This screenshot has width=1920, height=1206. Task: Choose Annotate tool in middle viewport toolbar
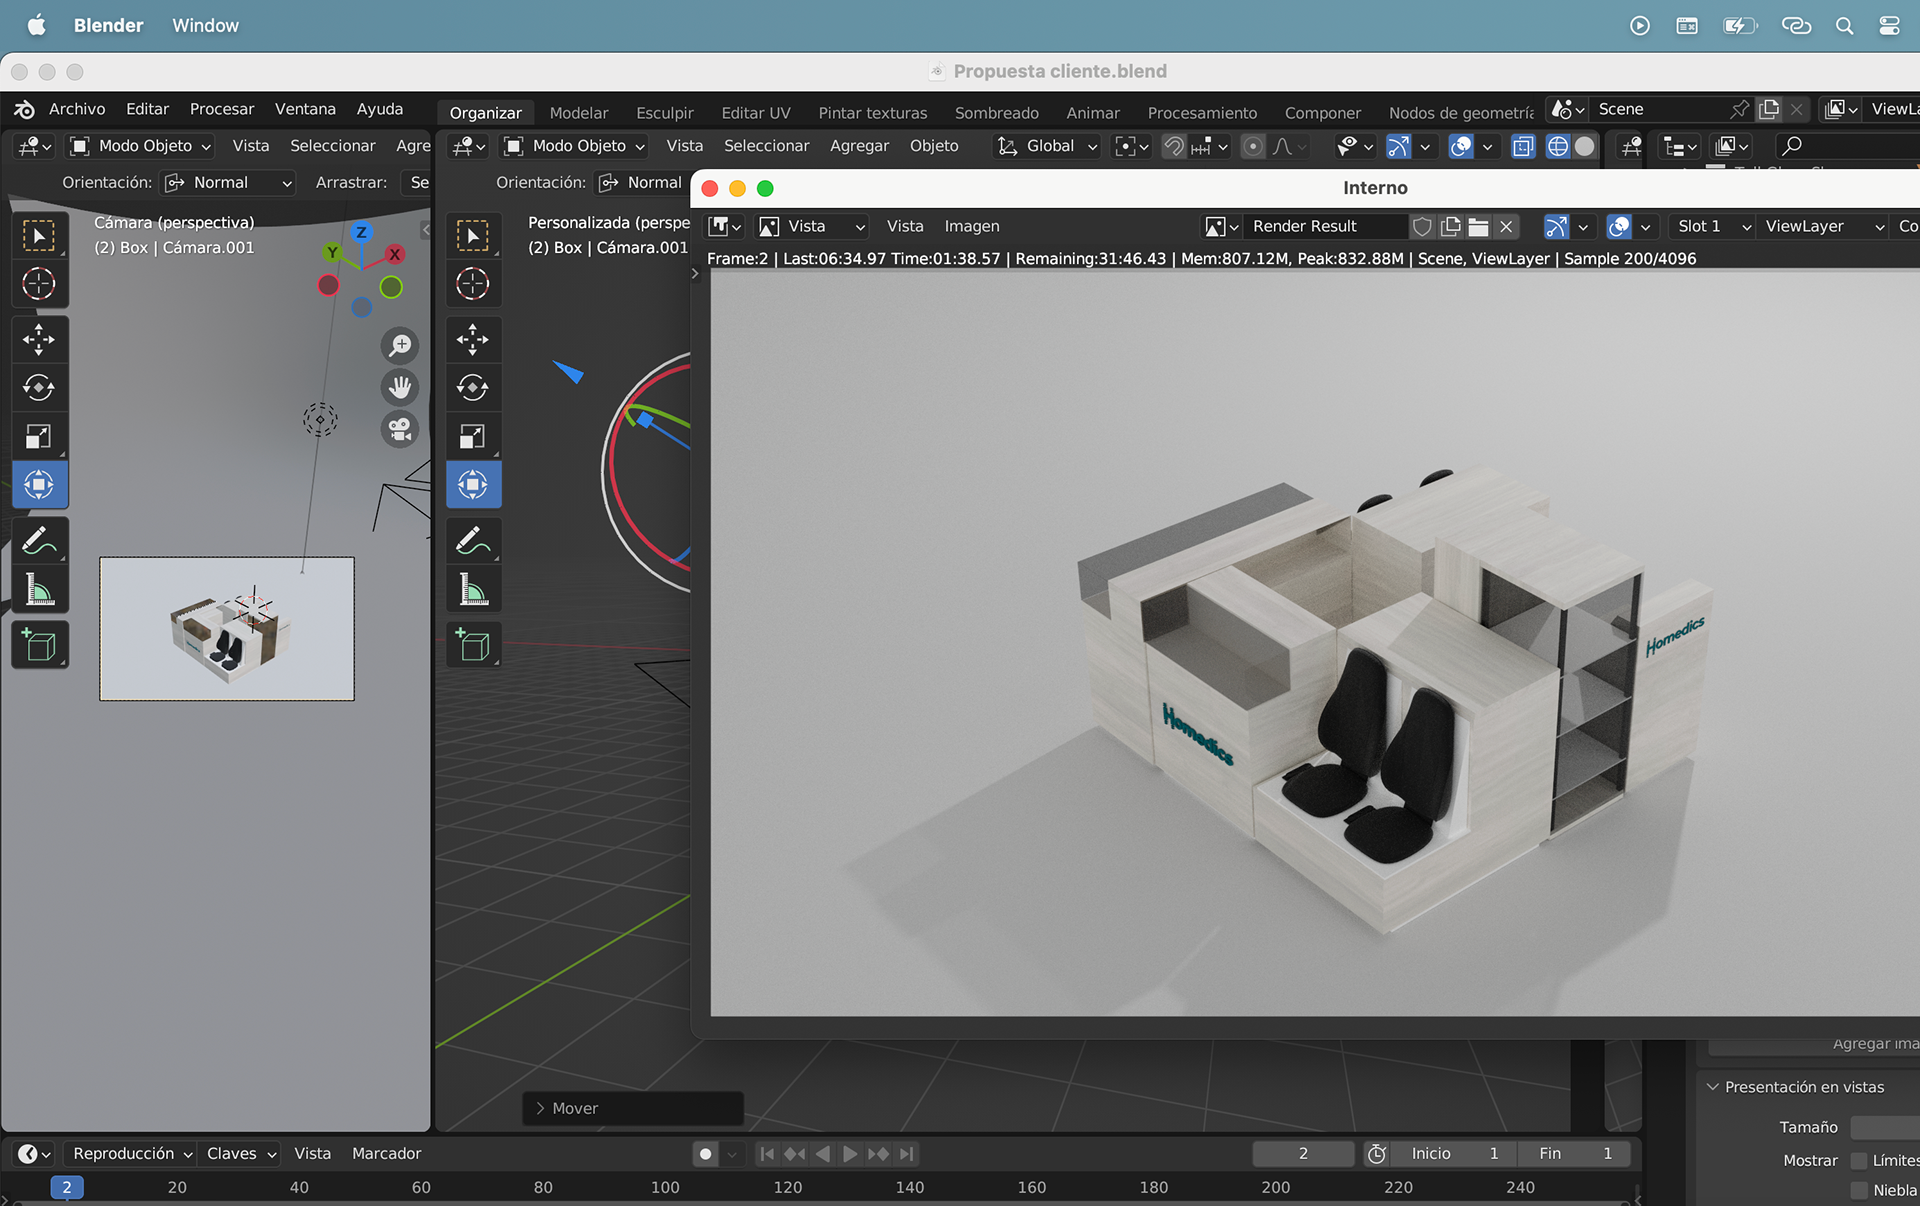pyautogui.click(x=473, y=541)
